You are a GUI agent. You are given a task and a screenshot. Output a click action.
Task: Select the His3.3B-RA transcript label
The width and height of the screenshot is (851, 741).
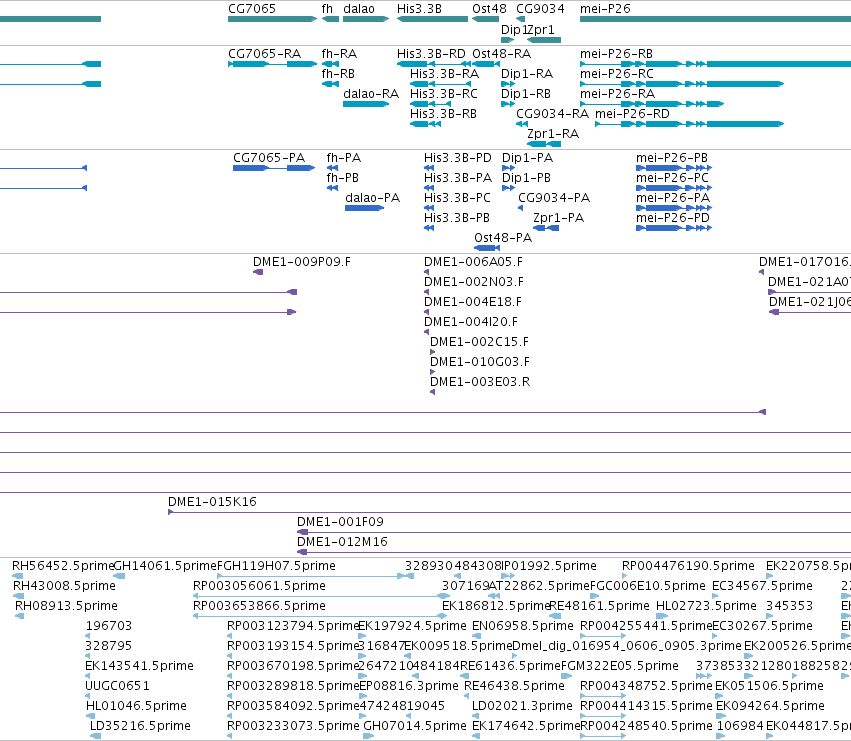pos(444,74)
